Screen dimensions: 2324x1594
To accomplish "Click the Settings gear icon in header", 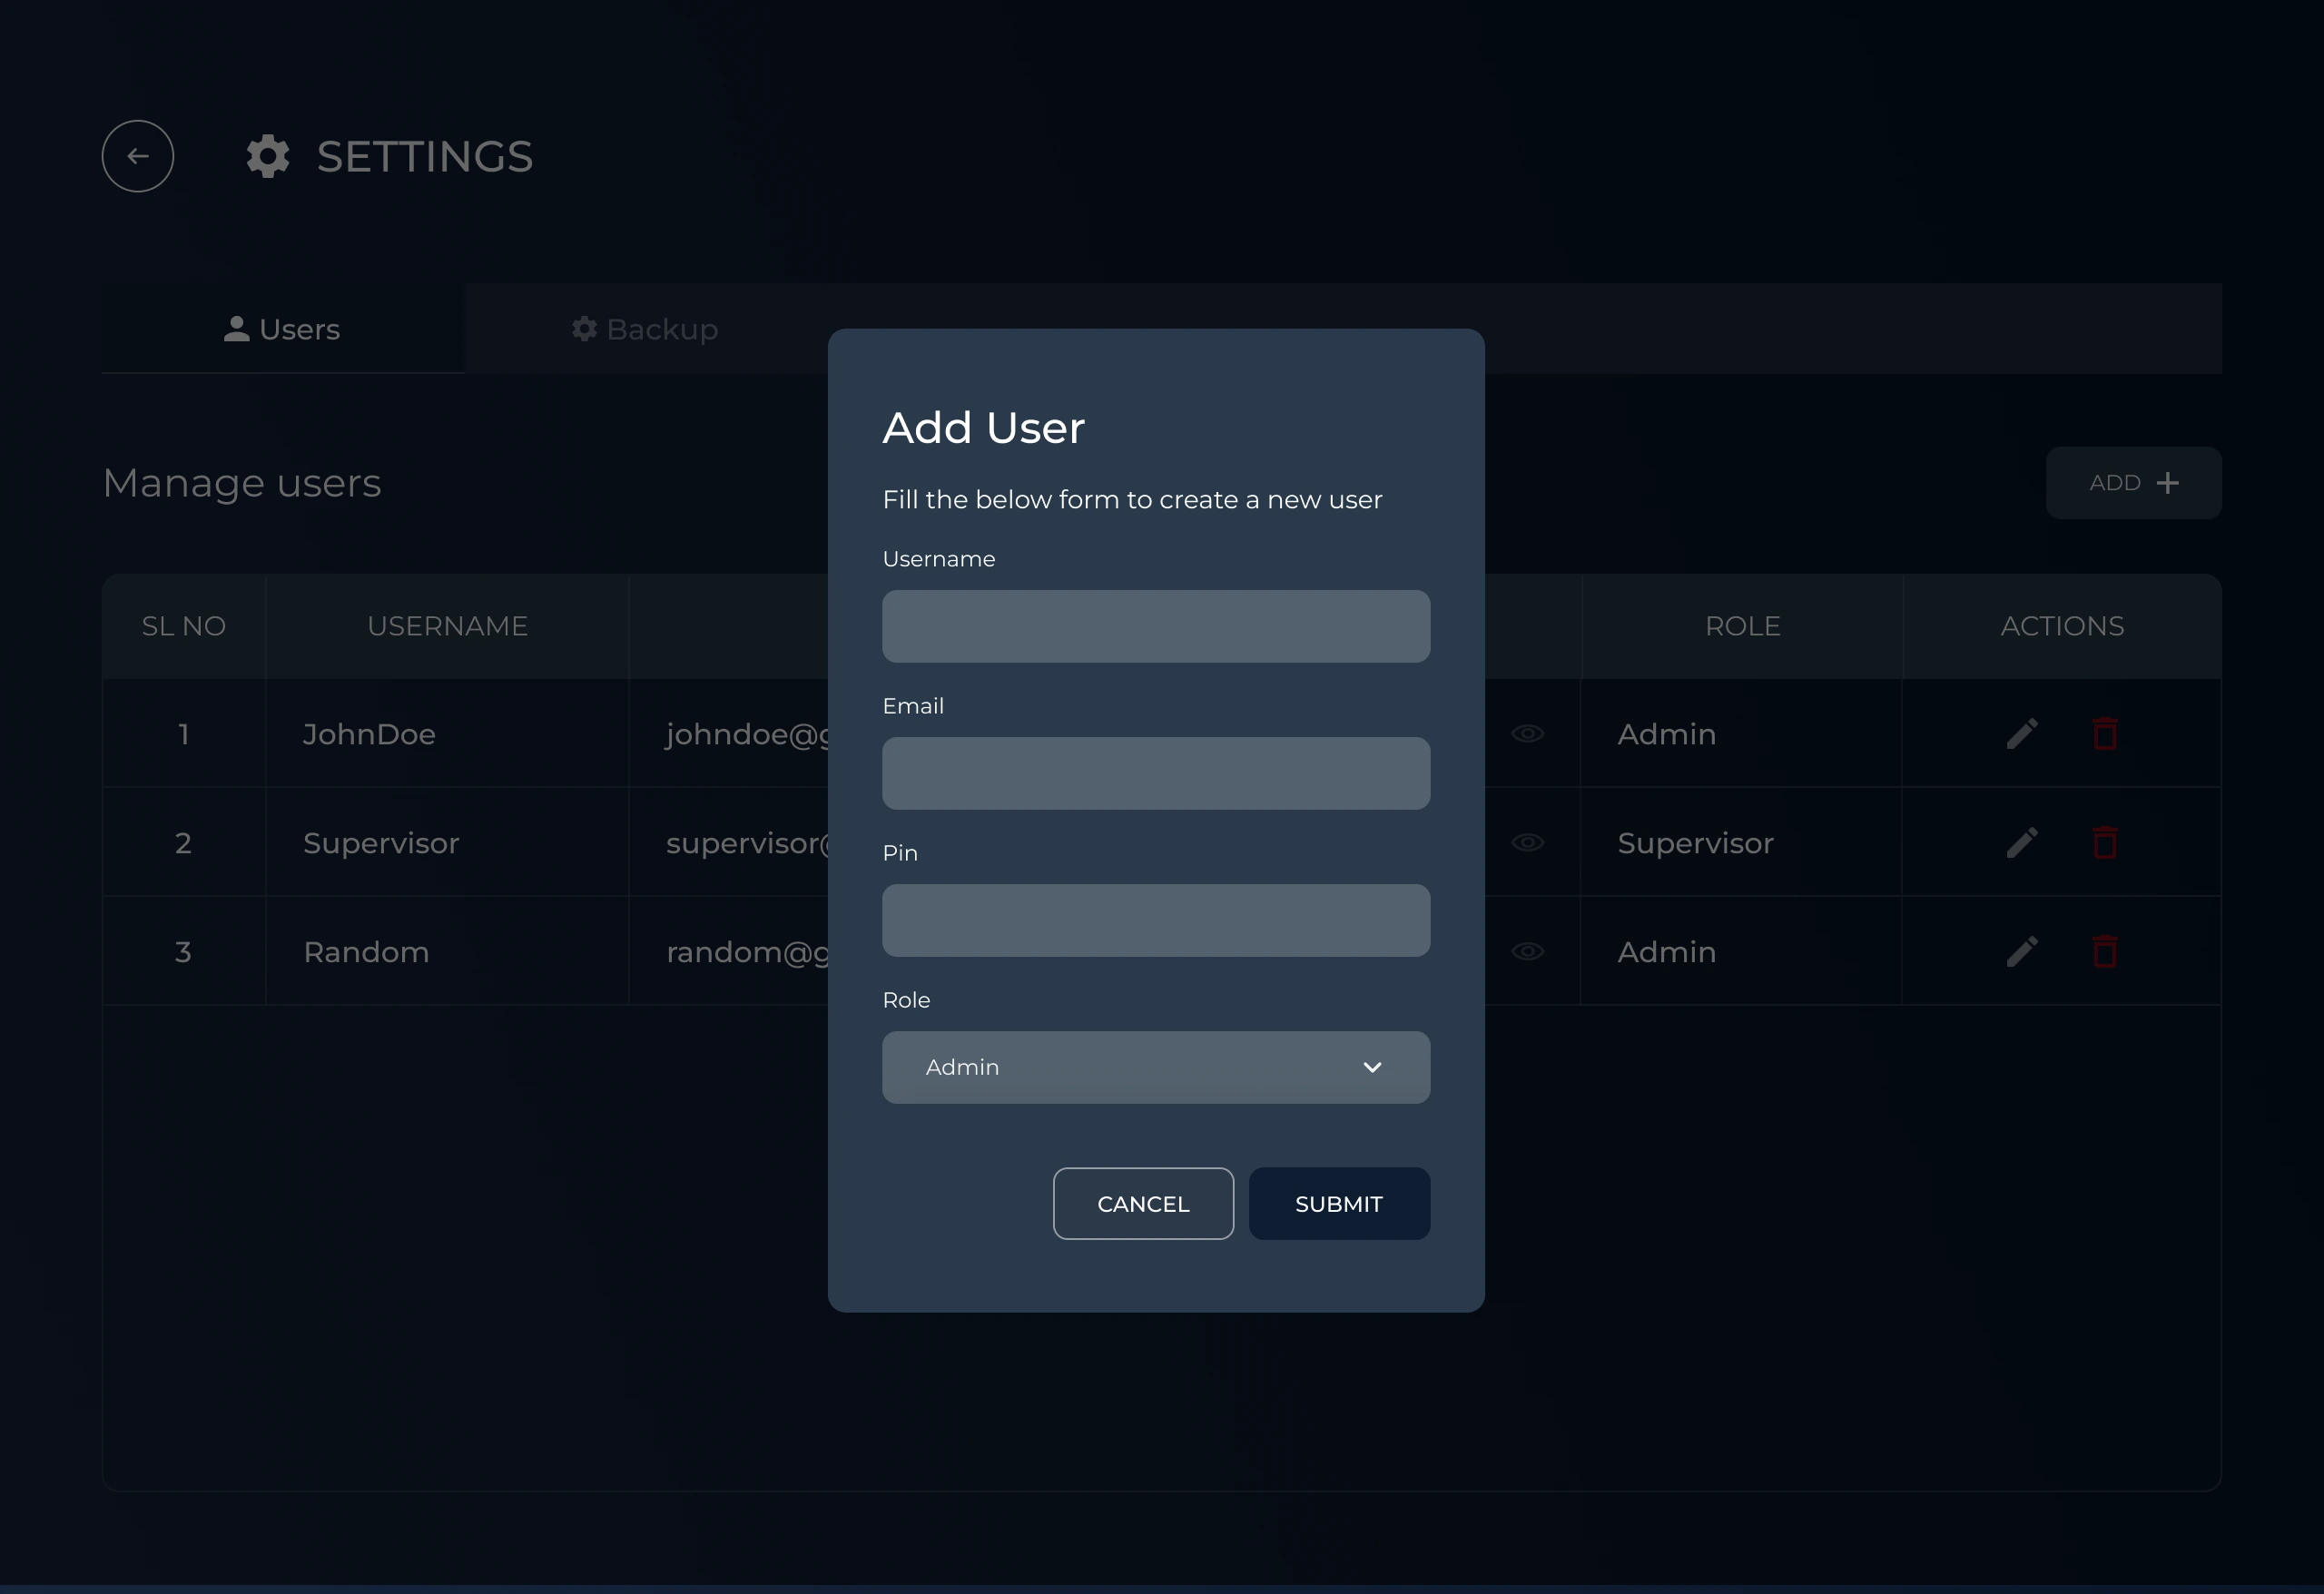I will coord(268,156).
